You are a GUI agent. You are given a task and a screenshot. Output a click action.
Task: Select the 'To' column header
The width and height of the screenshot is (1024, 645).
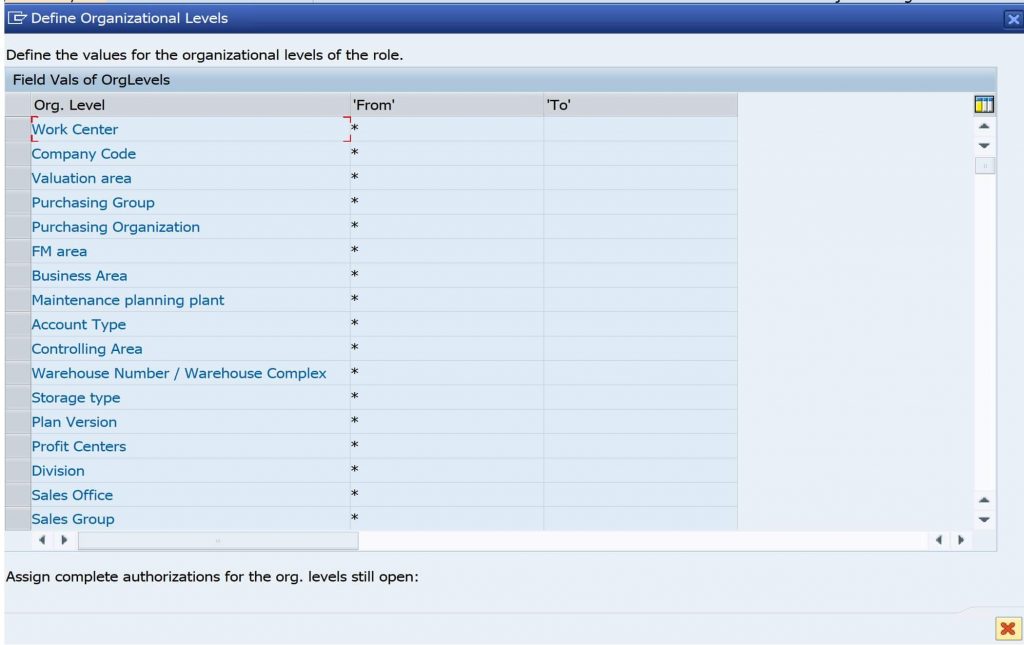641,104
